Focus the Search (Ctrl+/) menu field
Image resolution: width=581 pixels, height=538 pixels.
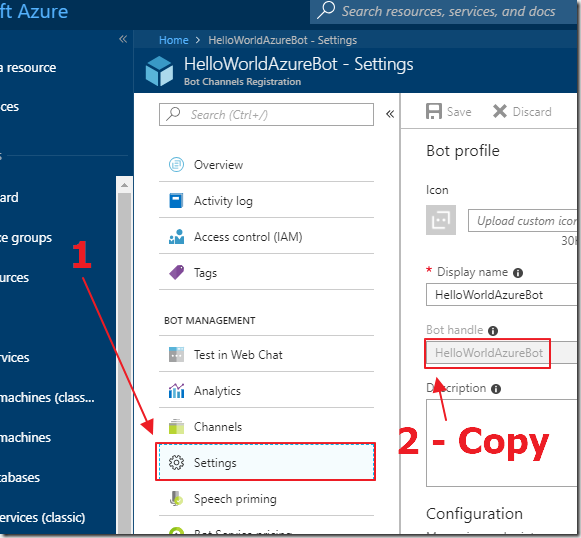point(266,114)
